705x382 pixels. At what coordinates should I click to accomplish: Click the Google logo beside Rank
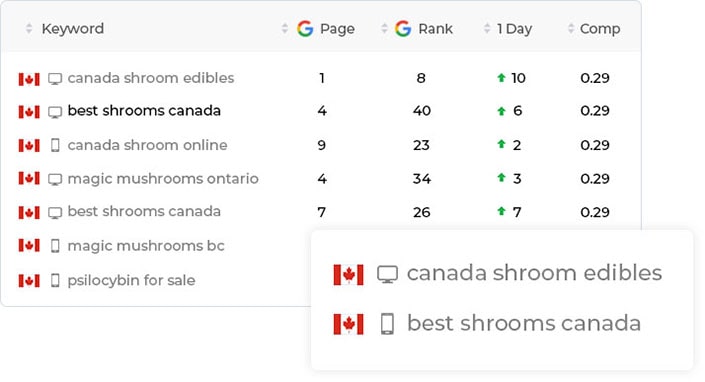pos(403,29)
